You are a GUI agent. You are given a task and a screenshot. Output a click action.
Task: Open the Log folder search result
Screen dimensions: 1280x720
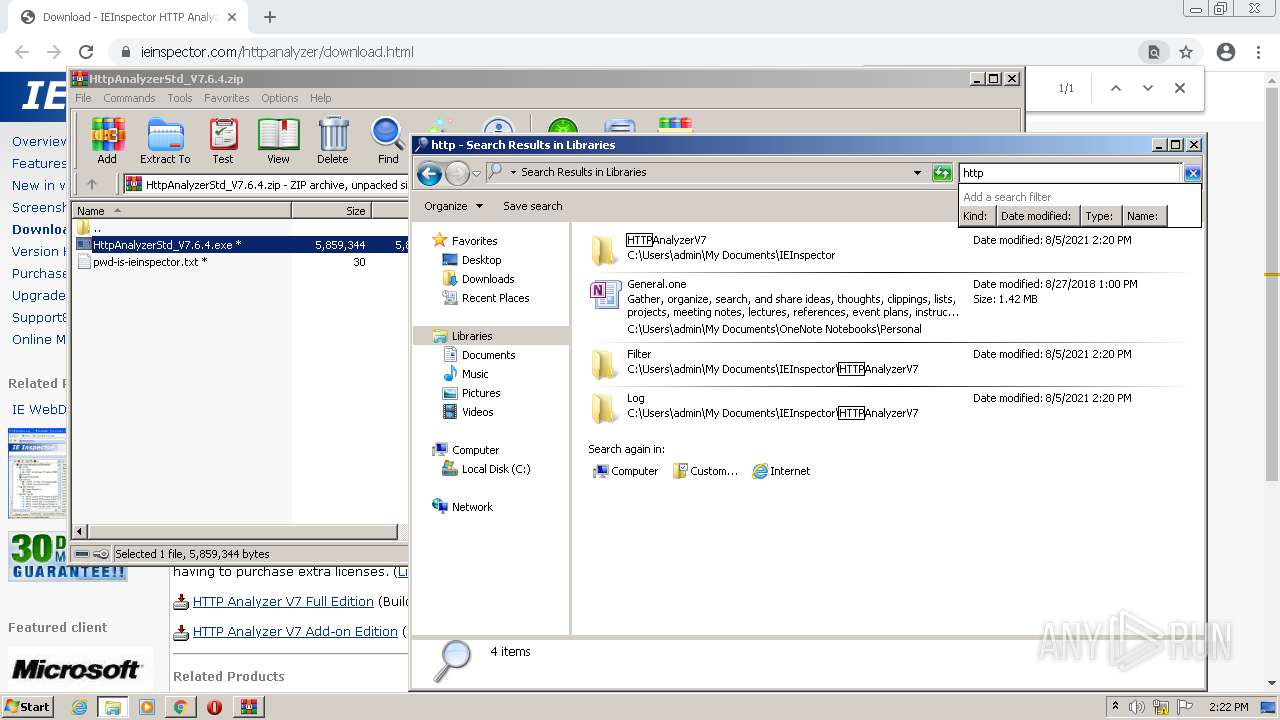click(x=636, y=398)
